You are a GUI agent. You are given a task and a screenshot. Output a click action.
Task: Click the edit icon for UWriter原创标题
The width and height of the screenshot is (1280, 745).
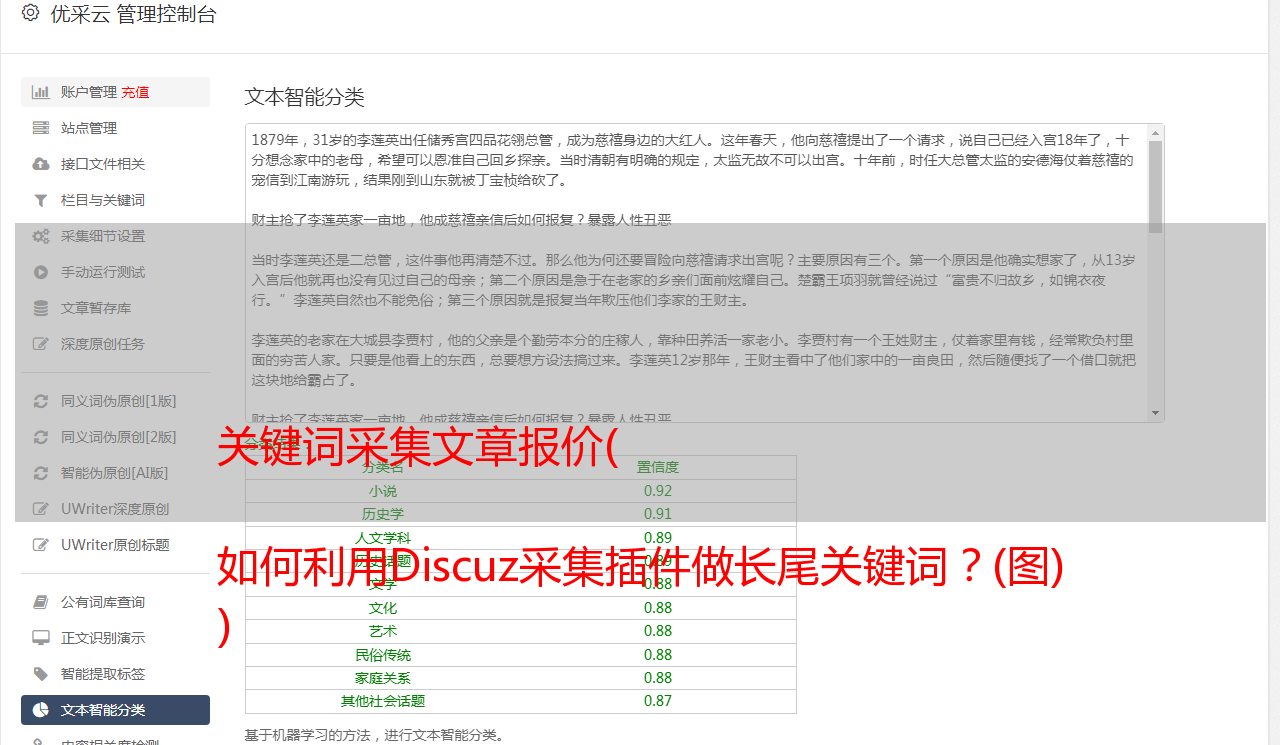point(41,545)
